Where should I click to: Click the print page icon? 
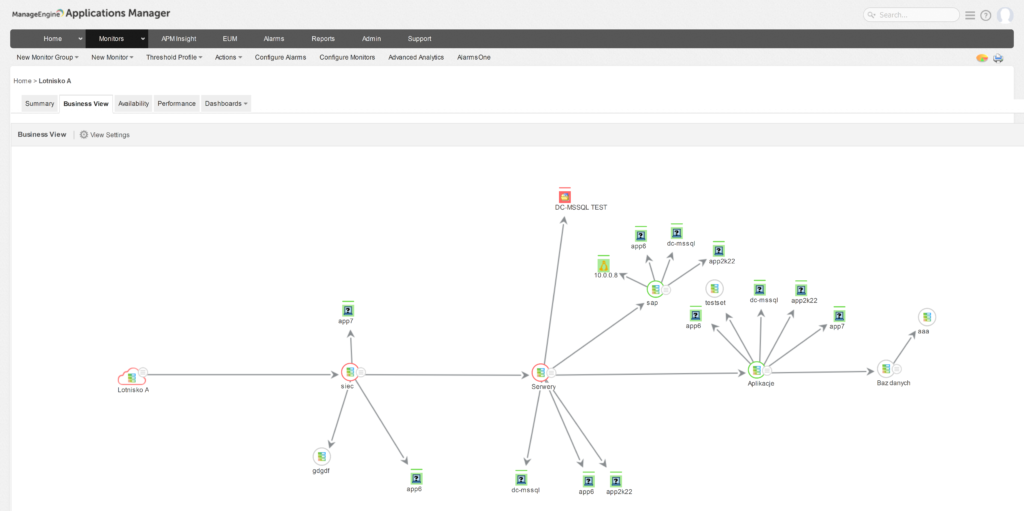[997, 58]
